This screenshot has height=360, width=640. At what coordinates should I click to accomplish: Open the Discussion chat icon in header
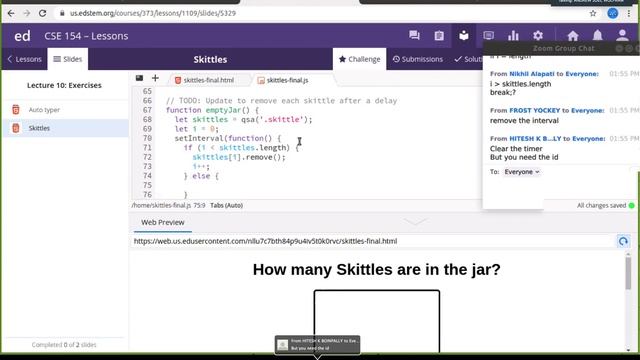[x=414, y=36]
